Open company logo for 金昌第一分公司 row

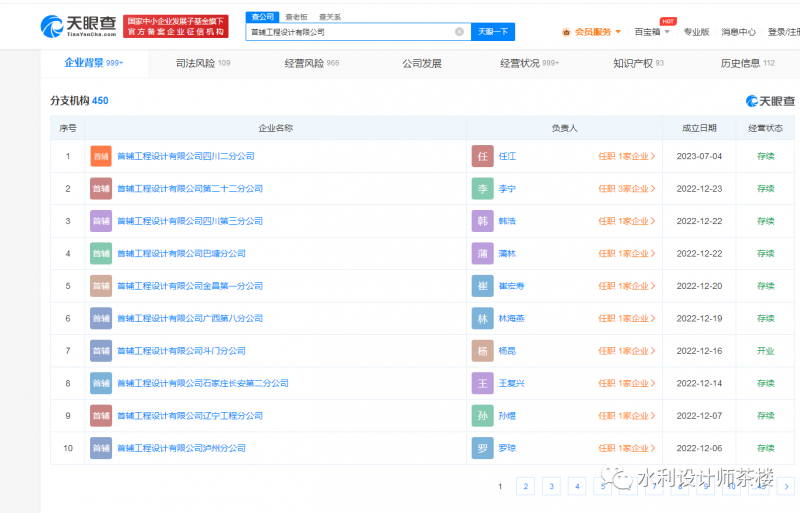click(x=101, y=286)
